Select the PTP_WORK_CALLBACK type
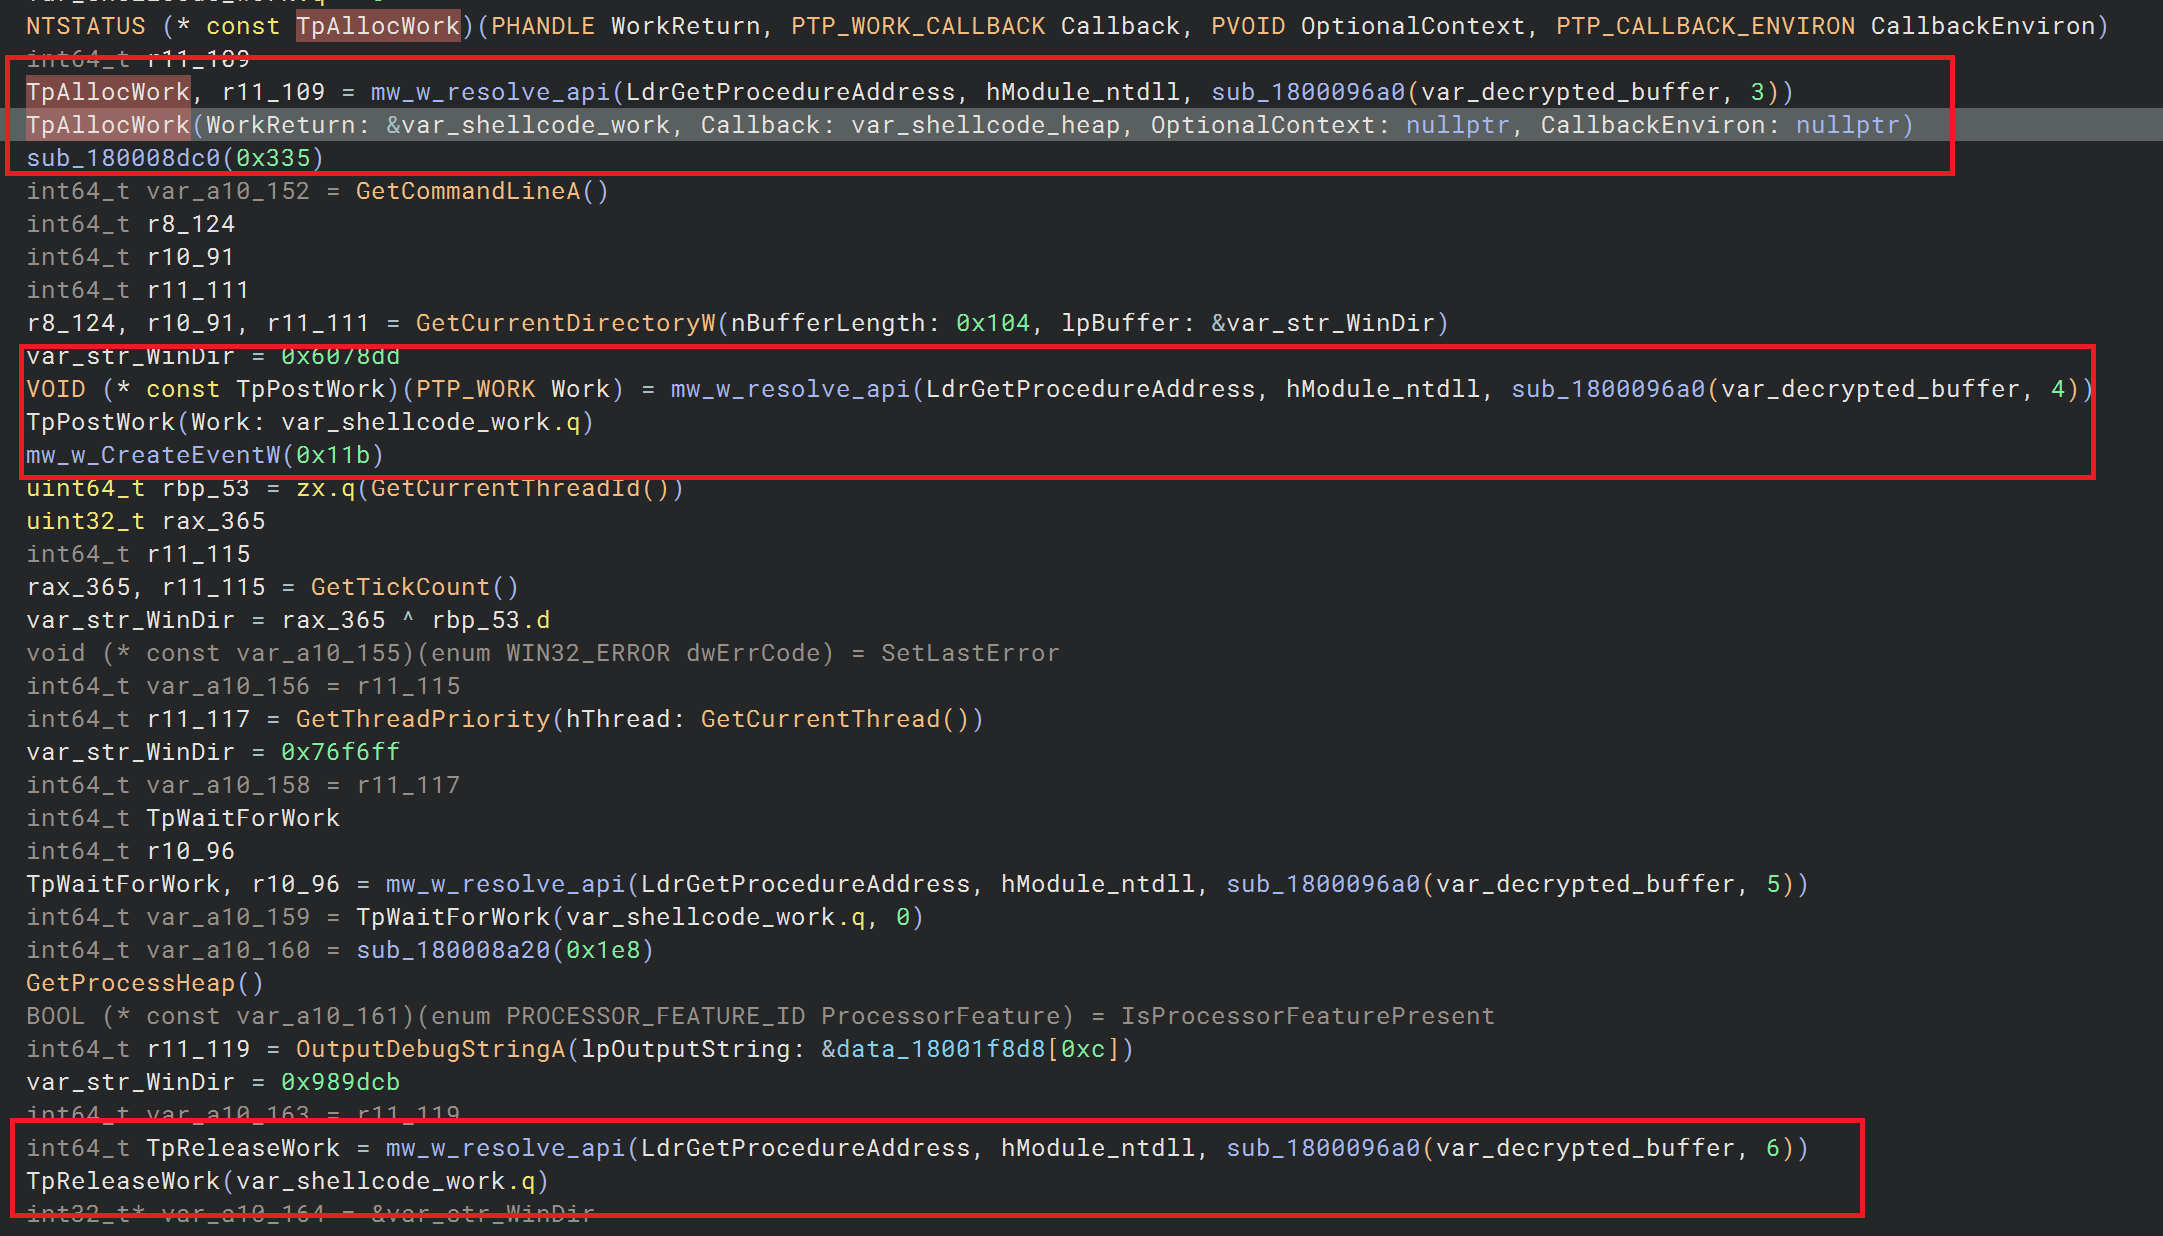The height and width of the screenshot is (1236, 2163). tap(918, 26)
